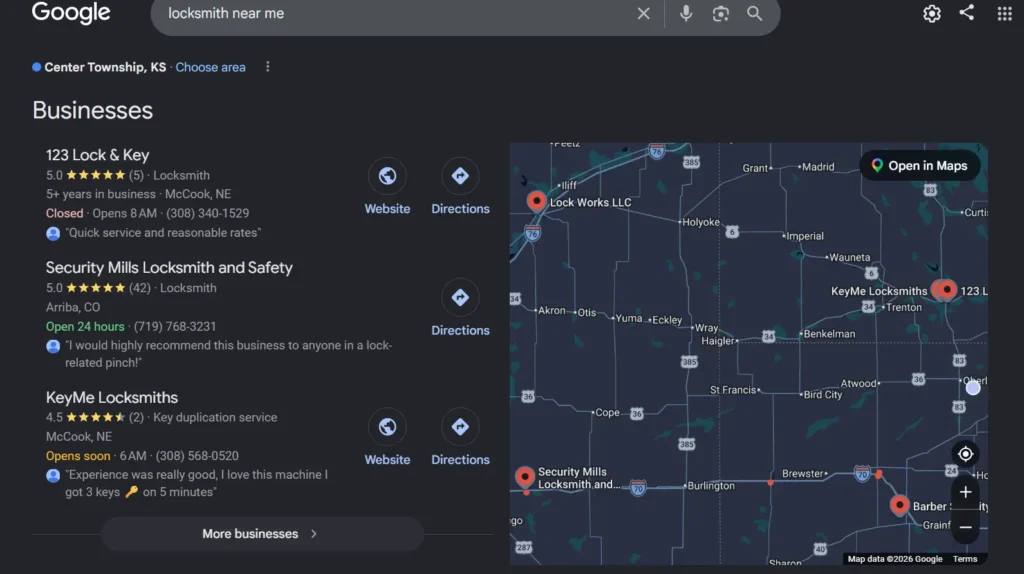
Task: Open quick settings gear icon
Action: point(932,13)
